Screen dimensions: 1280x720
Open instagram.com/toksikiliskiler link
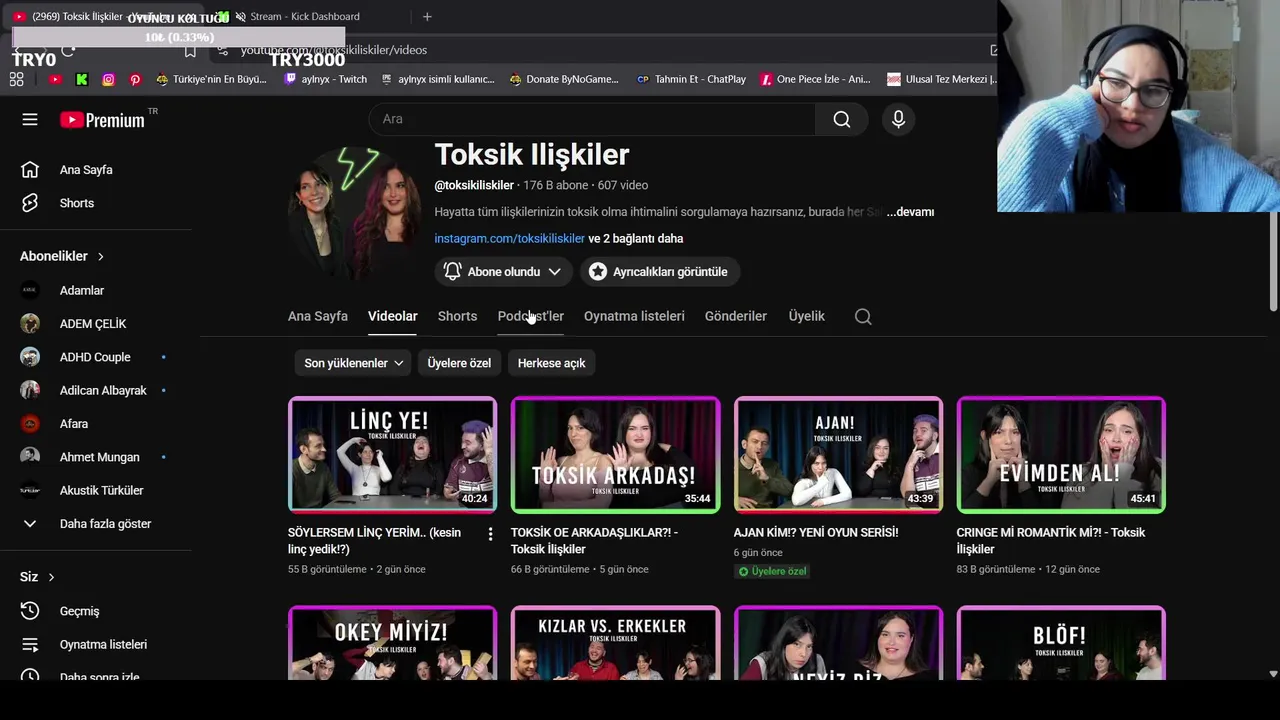[x=509, y=239]
